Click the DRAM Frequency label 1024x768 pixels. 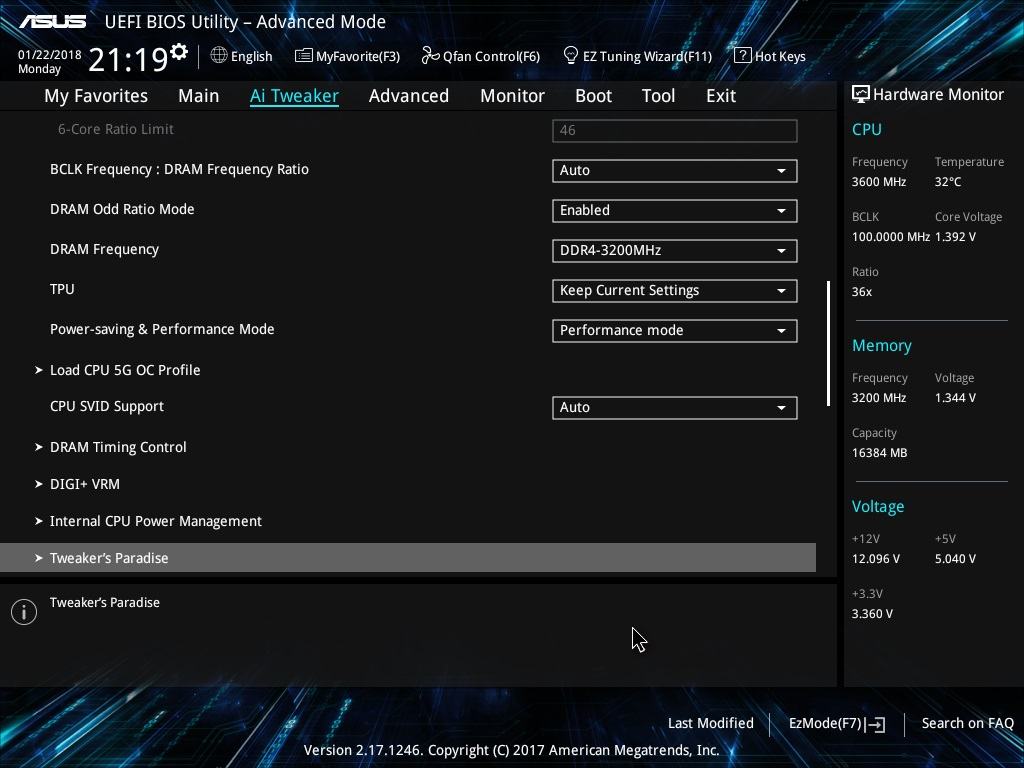104,249
